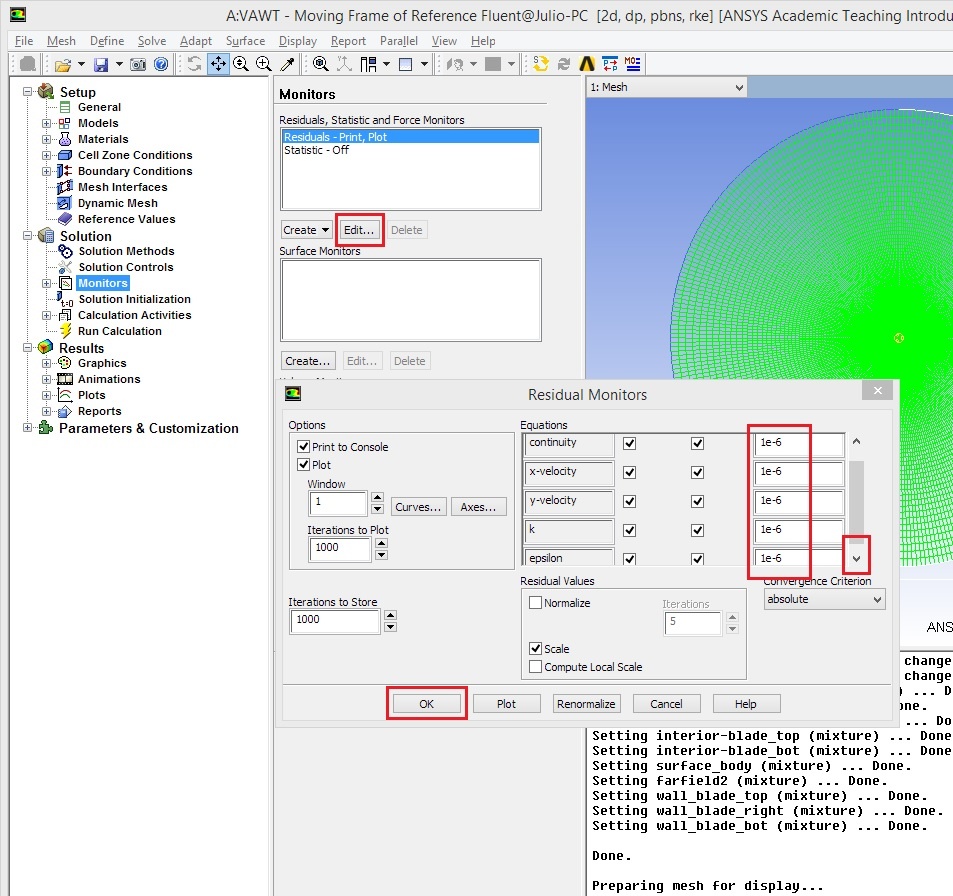
Task: Open the Display menu
Action: pyautogui.click(x=298, y=41)
